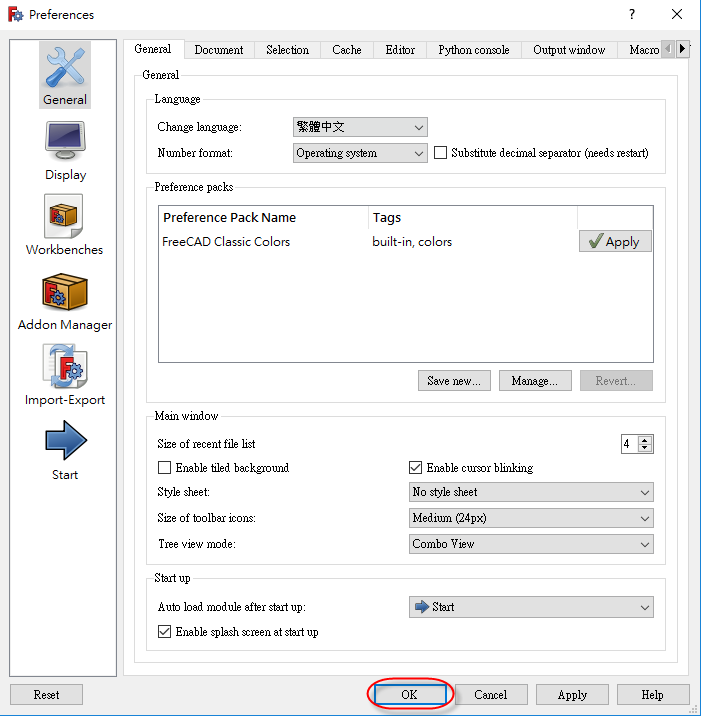Open the Display preferences monitor icon
The width and height of the screenshot is (701, 716).
pos(65,142)
